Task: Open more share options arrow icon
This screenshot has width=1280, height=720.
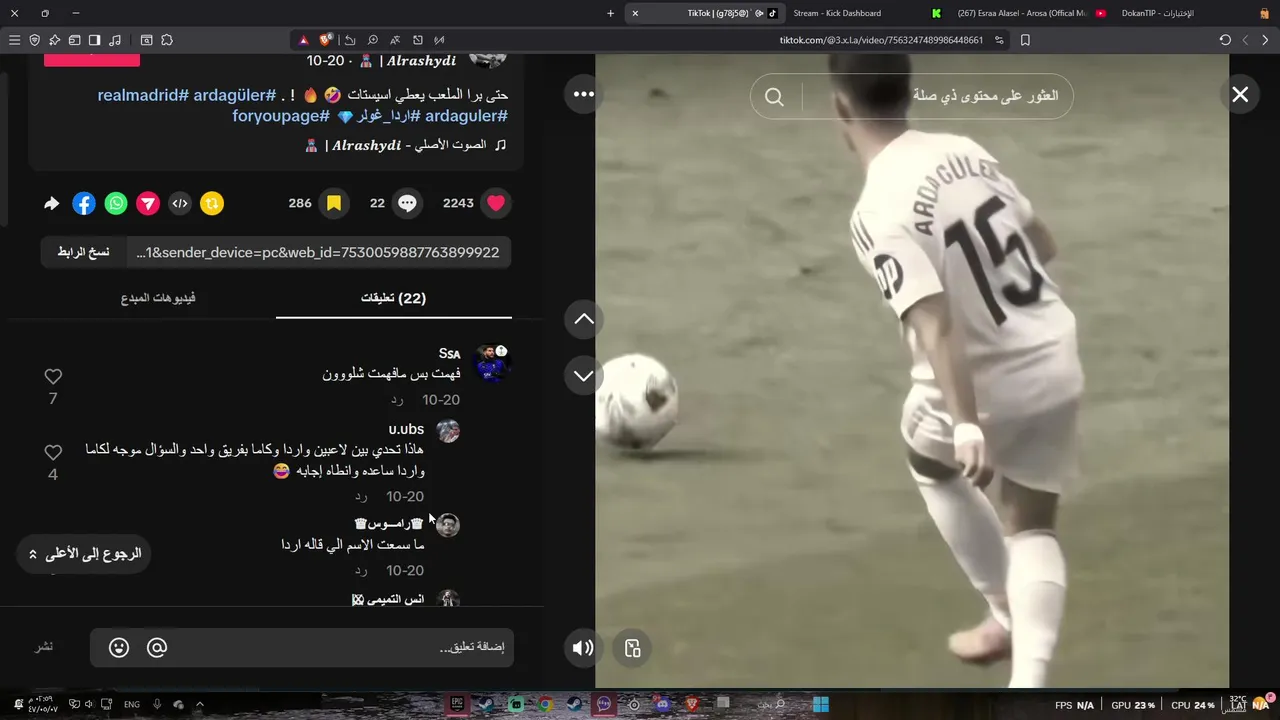Action: pyautogui.click(x=52, y=203)
